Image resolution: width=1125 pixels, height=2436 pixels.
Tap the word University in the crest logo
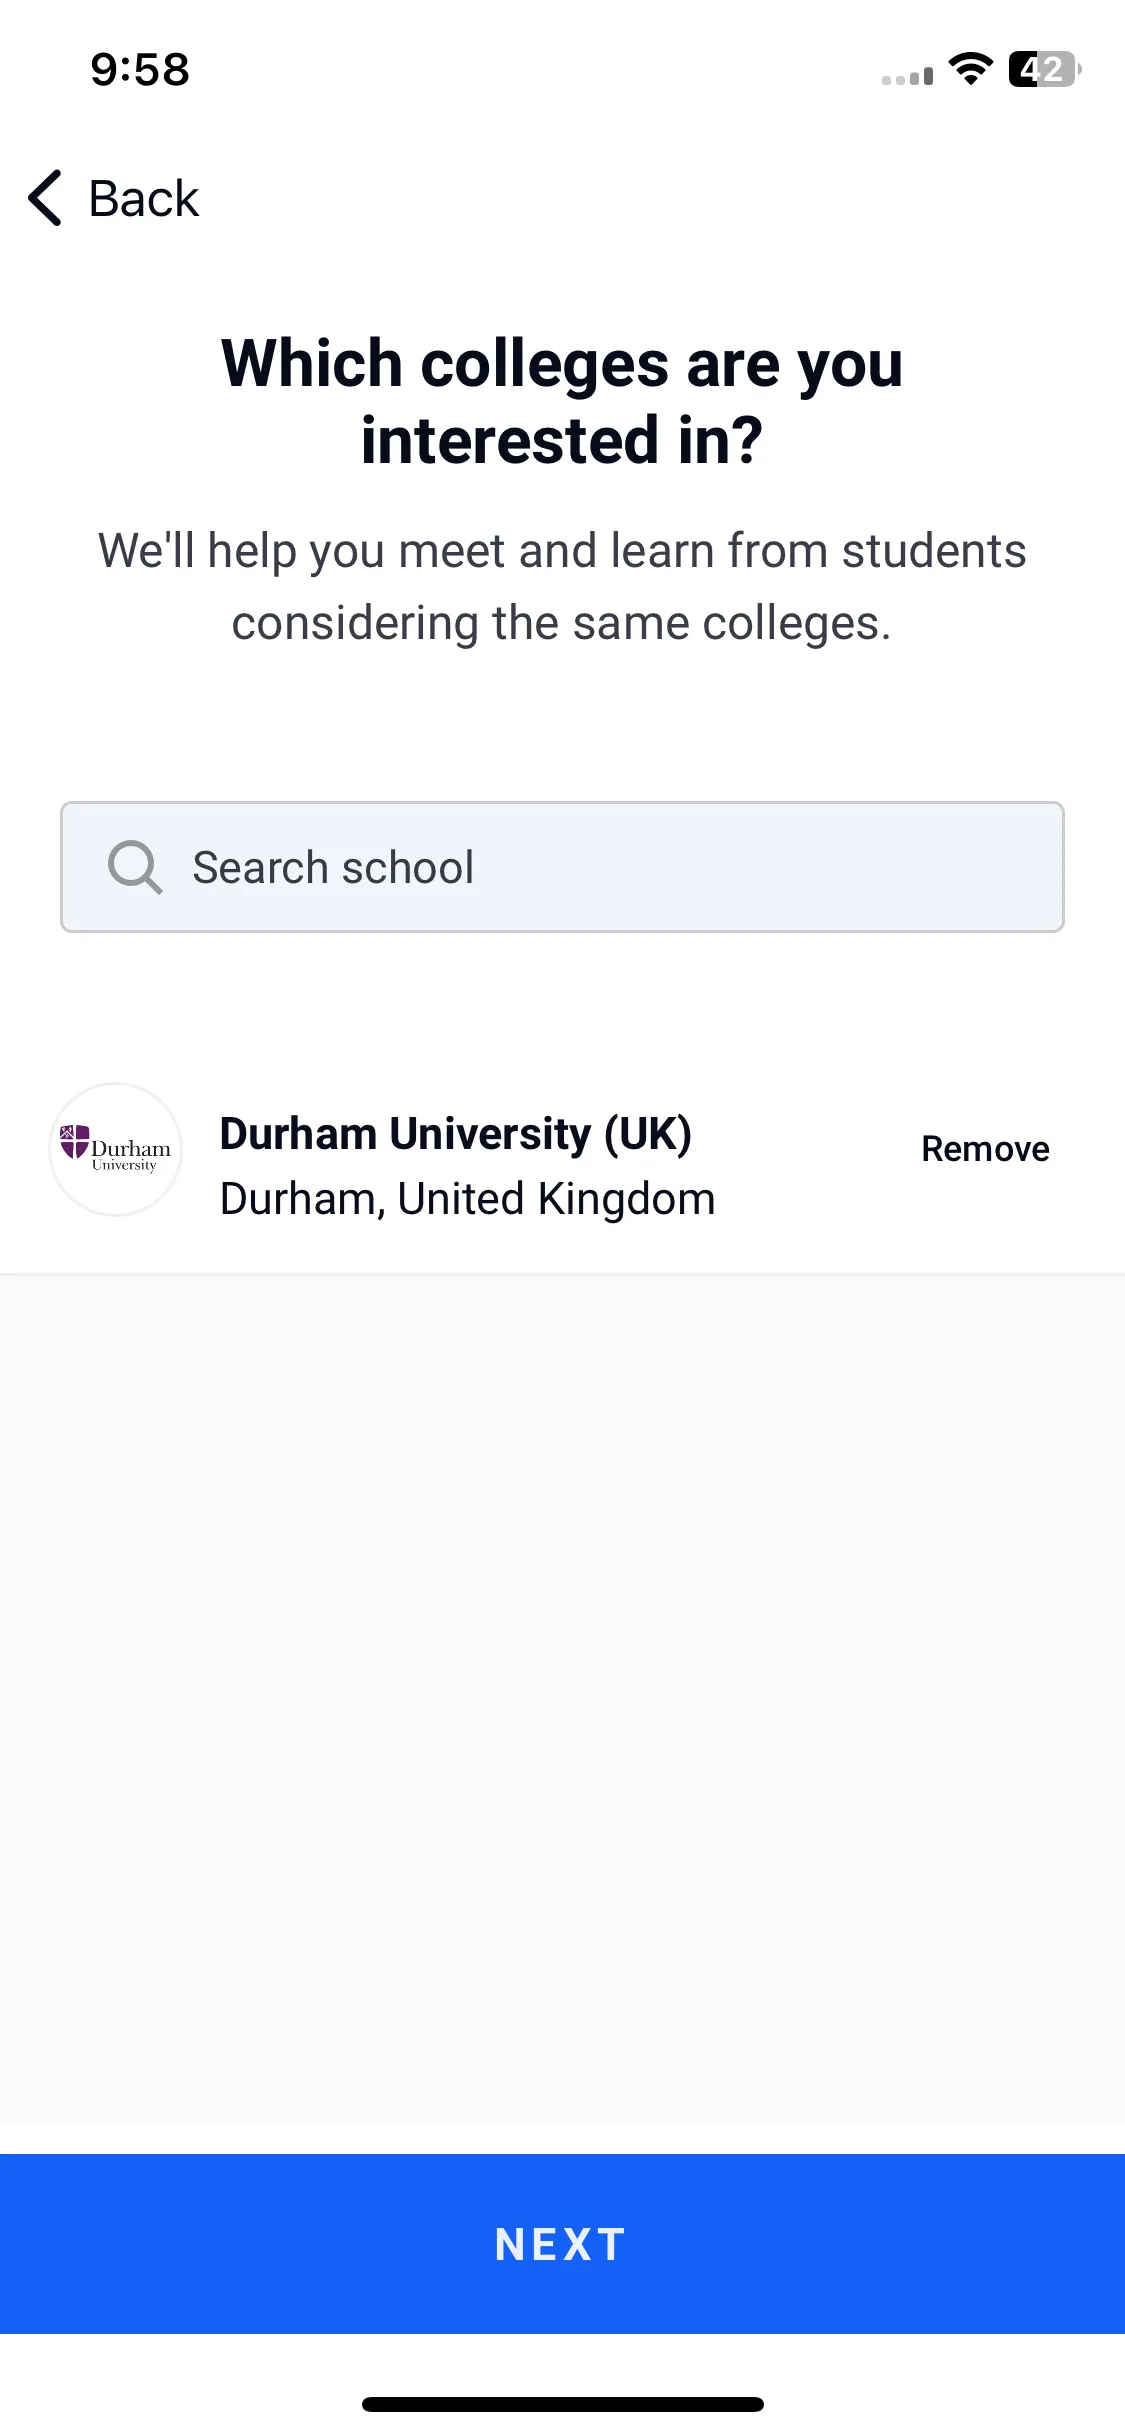(124, 1165)
